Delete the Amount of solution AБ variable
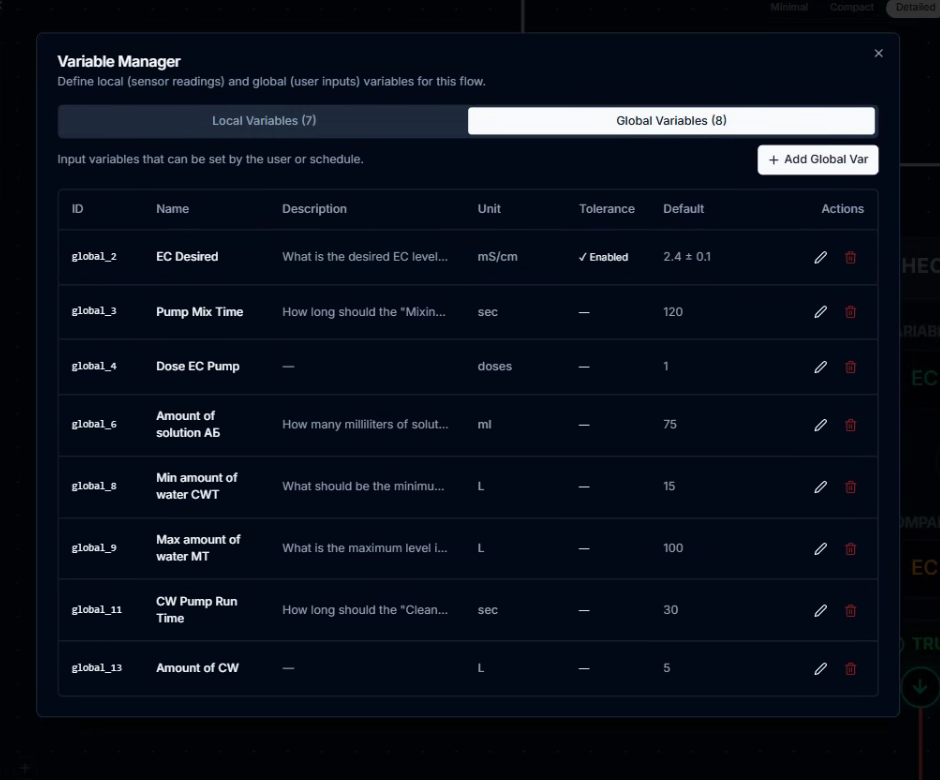The width and height of the screenshot is (940, 780). pos(850,425)
